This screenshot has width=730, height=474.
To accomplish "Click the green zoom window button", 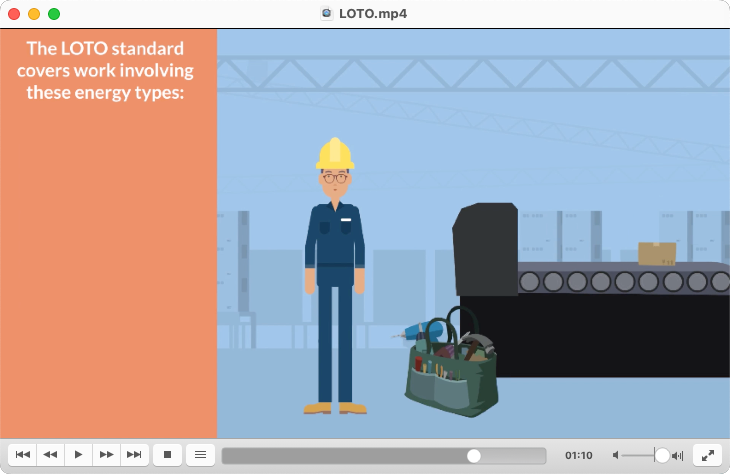I will click(54, 14).
